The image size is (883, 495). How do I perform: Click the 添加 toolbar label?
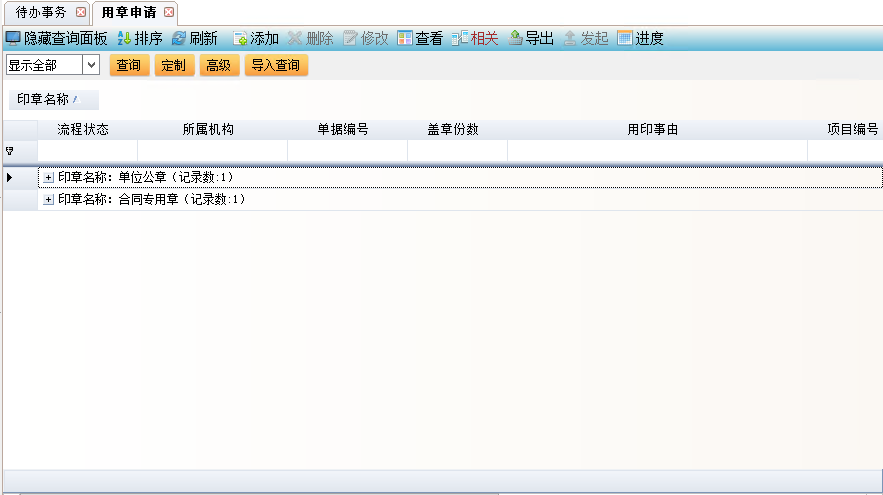pos(265,38)
